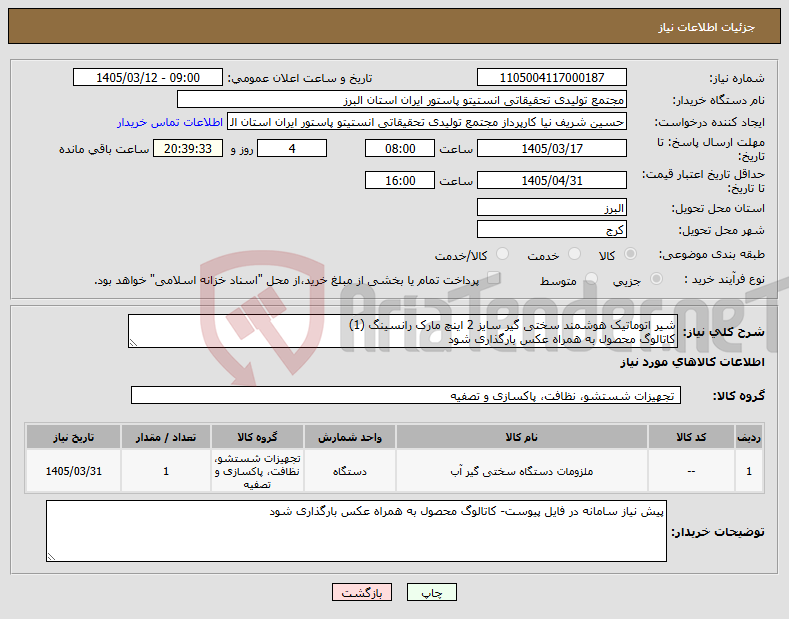Click the واحد شمارش column header
The height and width of the screenshot is (619, 789).
coord(350,437)
